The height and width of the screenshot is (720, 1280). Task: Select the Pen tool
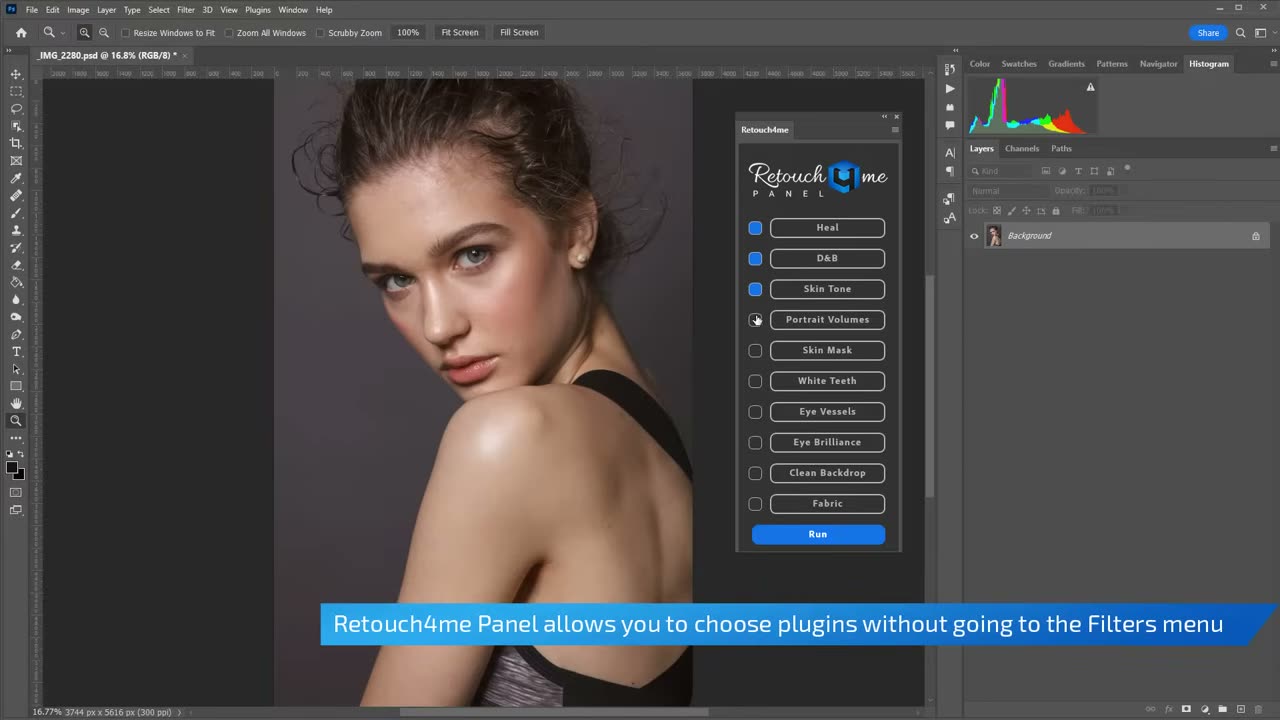[x=16, y=334]
